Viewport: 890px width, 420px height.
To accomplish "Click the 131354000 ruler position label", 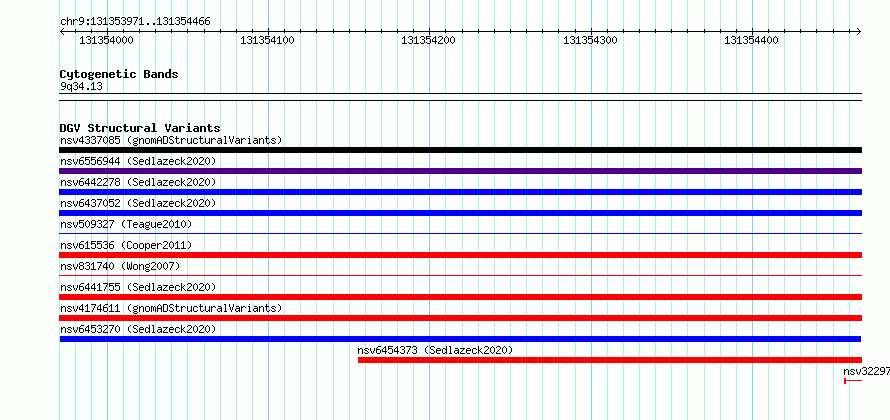I will pyautogui.click(x=106, y=40).
